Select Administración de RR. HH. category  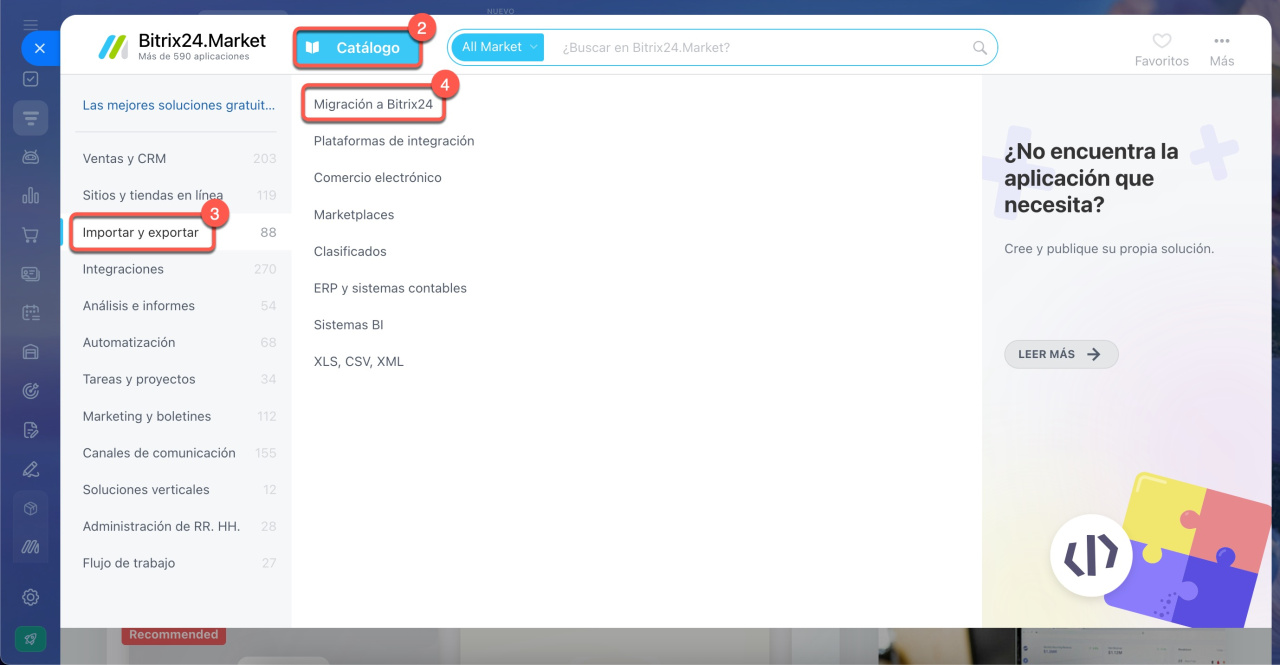tap(179, 526)
